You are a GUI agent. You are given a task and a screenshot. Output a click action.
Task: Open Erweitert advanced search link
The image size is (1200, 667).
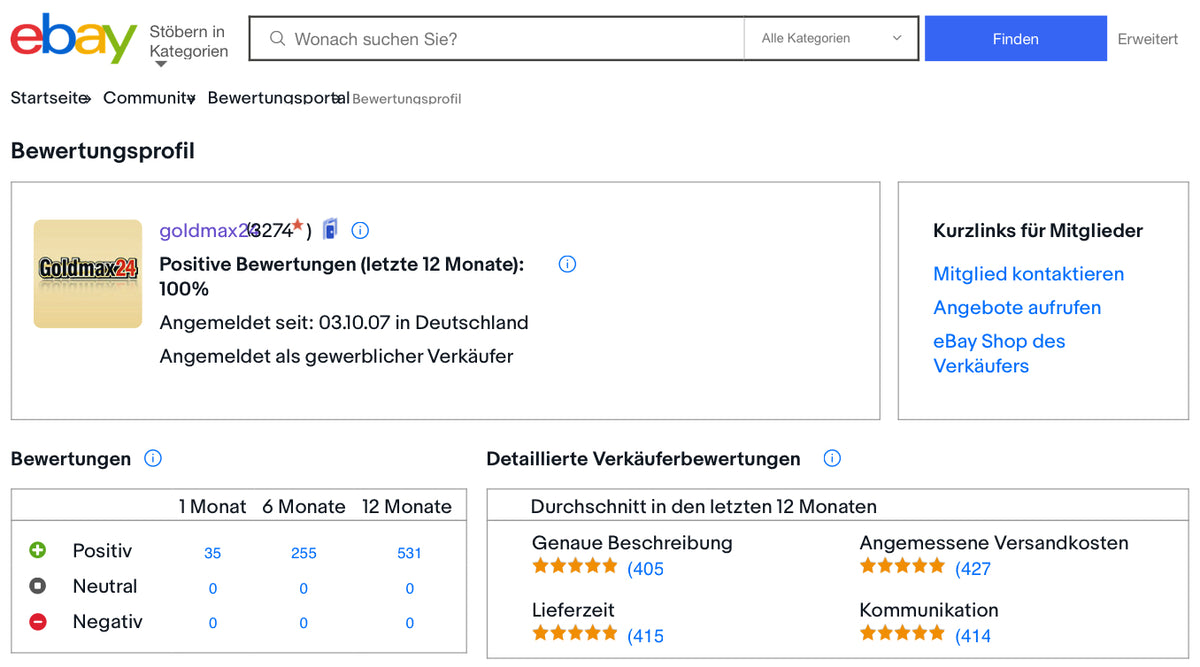click(1148, 39)
